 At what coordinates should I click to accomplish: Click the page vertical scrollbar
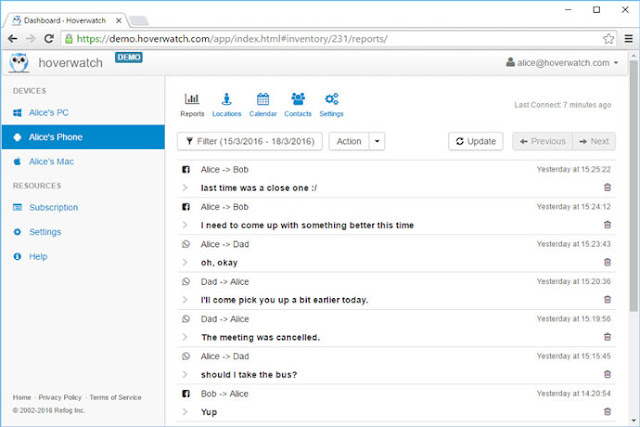click(x=633, y=186)
